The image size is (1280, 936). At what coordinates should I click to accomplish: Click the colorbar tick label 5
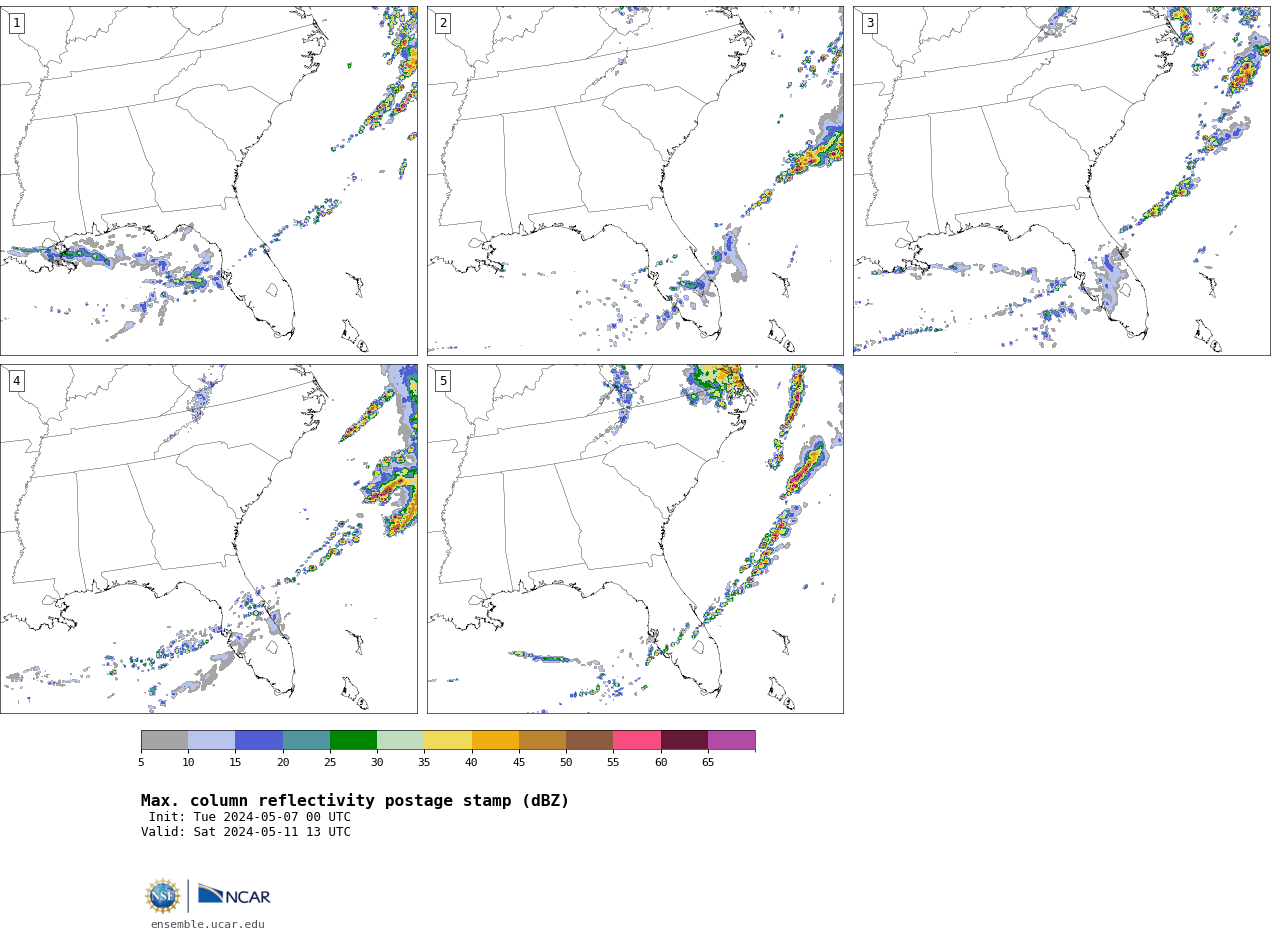coord(141,763)
